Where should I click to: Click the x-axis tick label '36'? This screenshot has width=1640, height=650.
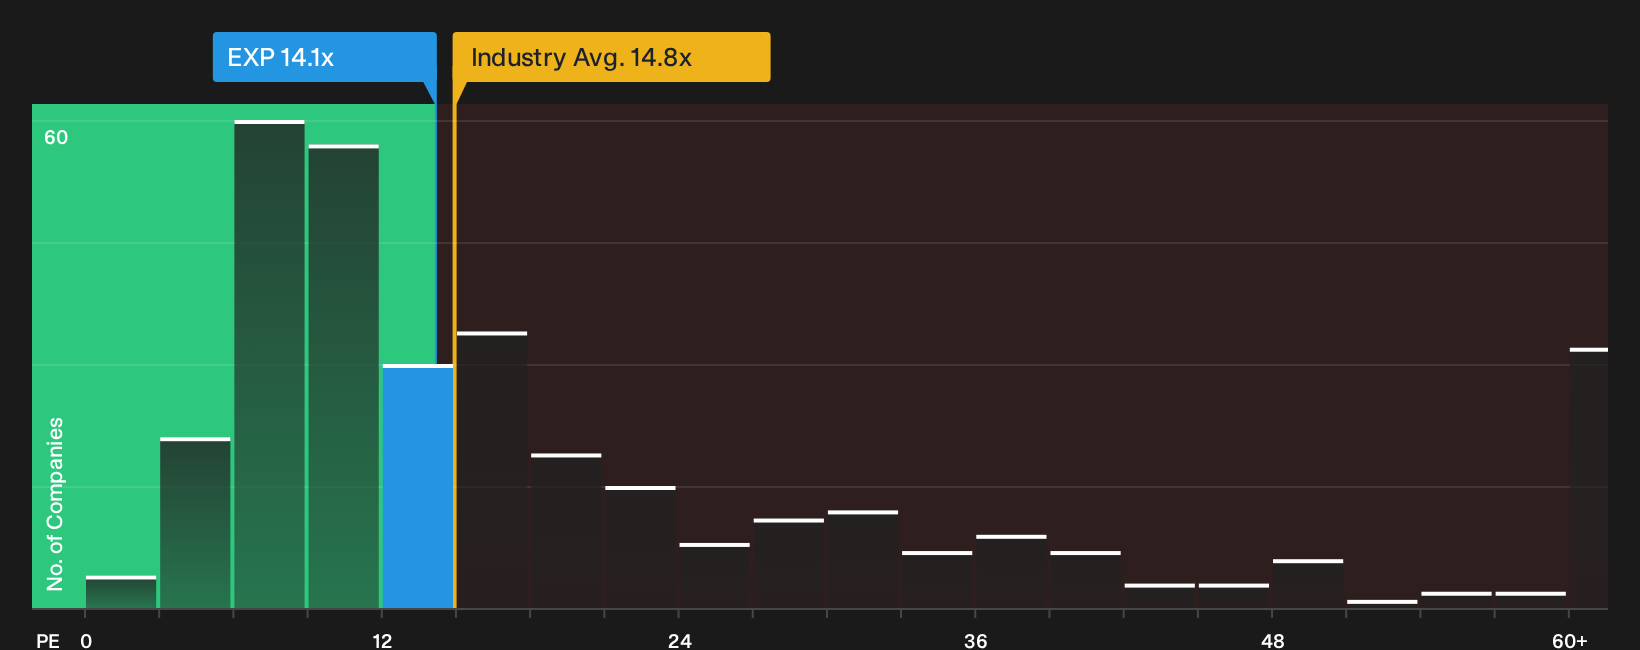tap(976, 641)
